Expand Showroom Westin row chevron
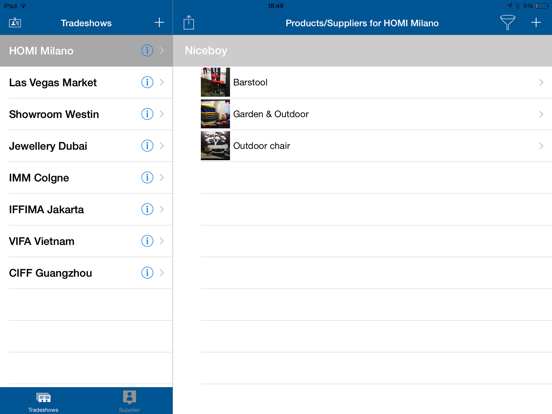 click(x=162, y=114)
